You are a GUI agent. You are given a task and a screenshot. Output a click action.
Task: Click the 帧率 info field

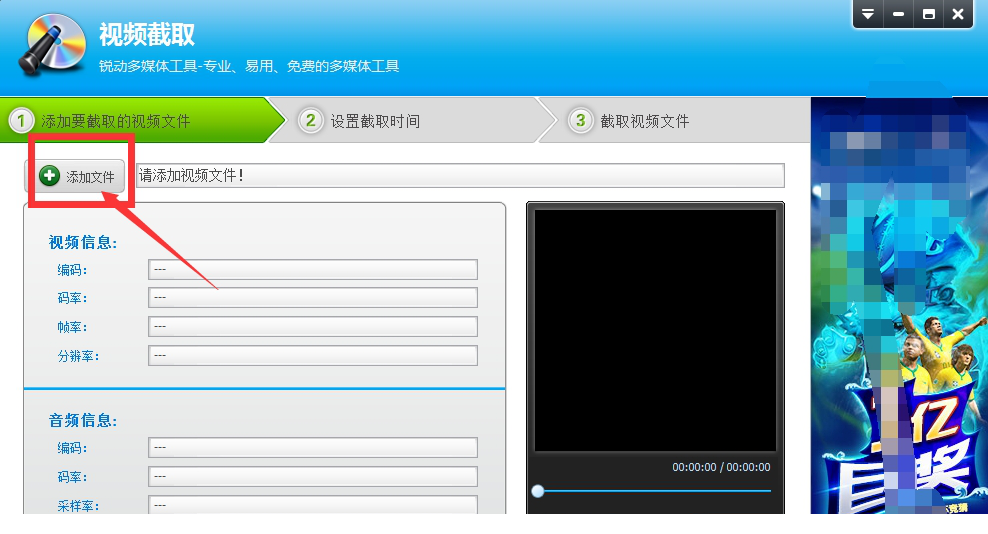(312, 327)
